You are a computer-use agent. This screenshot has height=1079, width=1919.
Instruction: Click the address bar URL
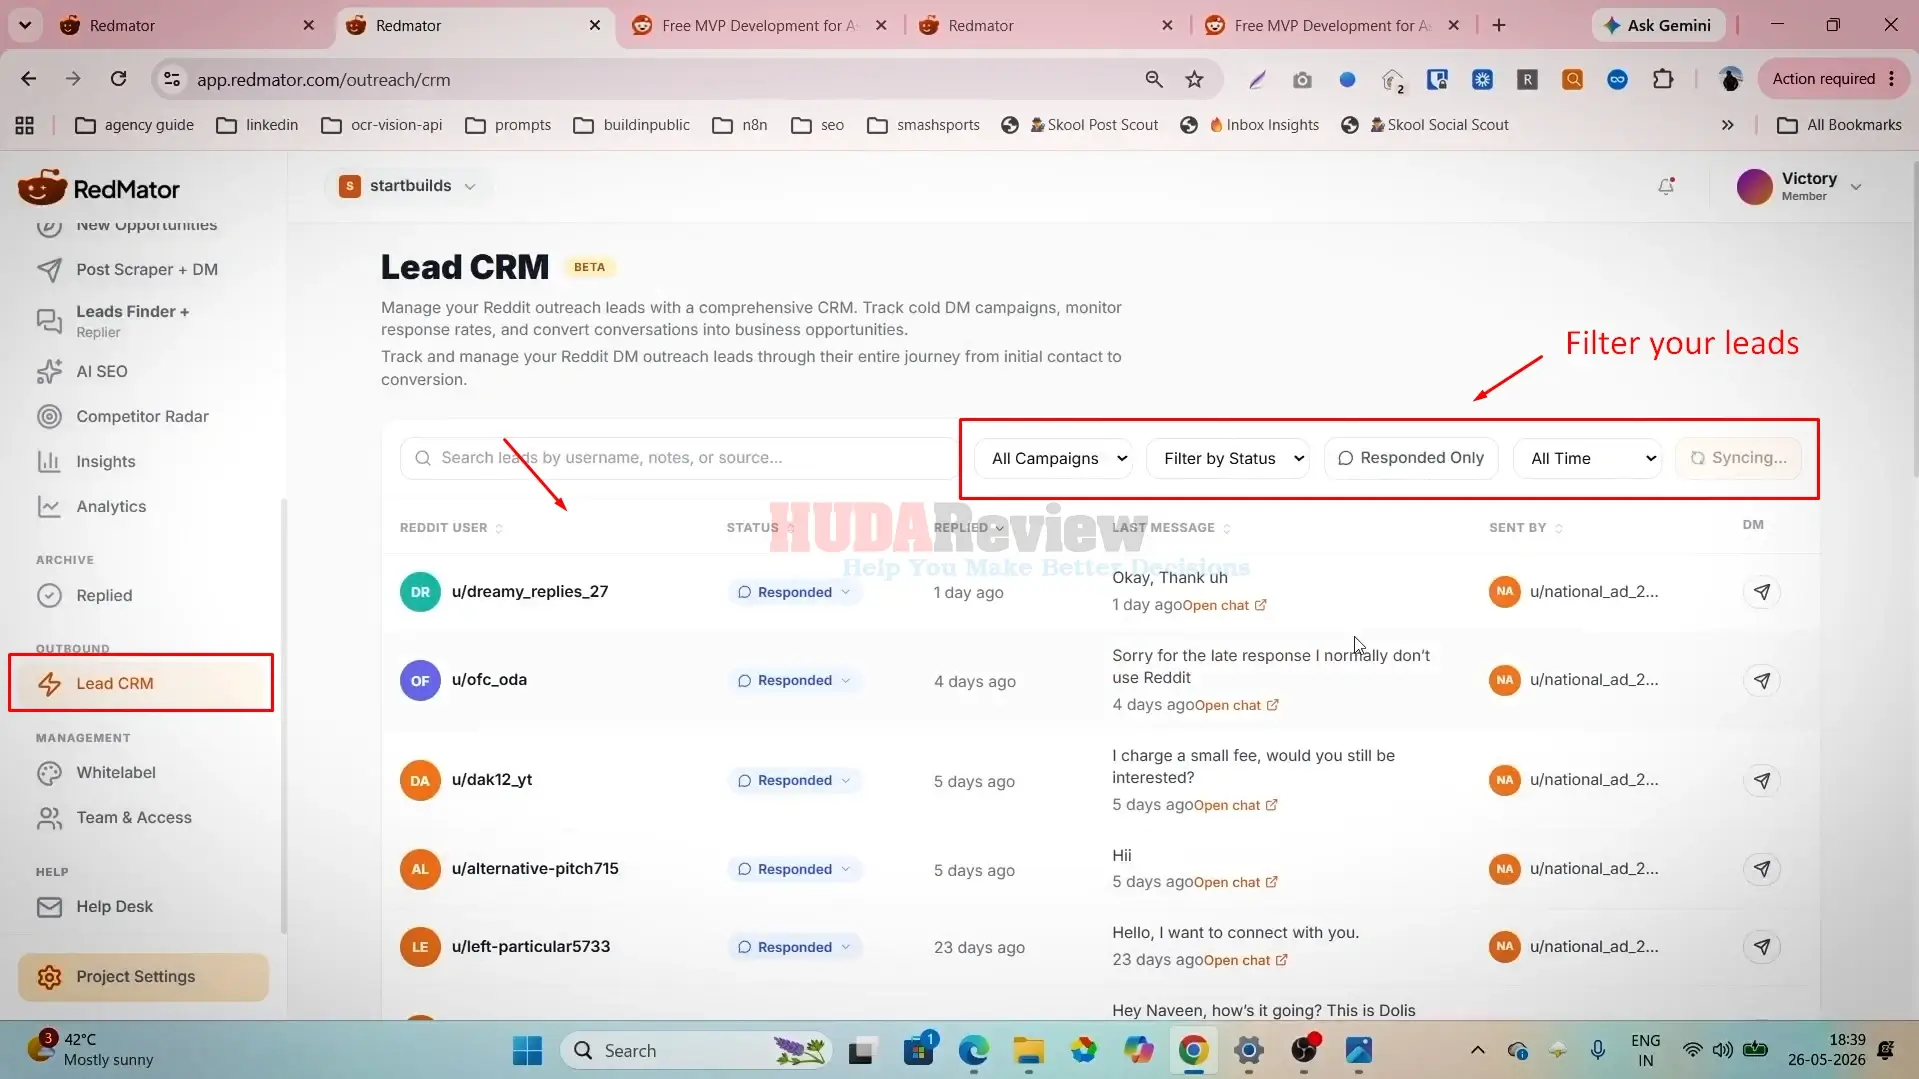[323, 79]
